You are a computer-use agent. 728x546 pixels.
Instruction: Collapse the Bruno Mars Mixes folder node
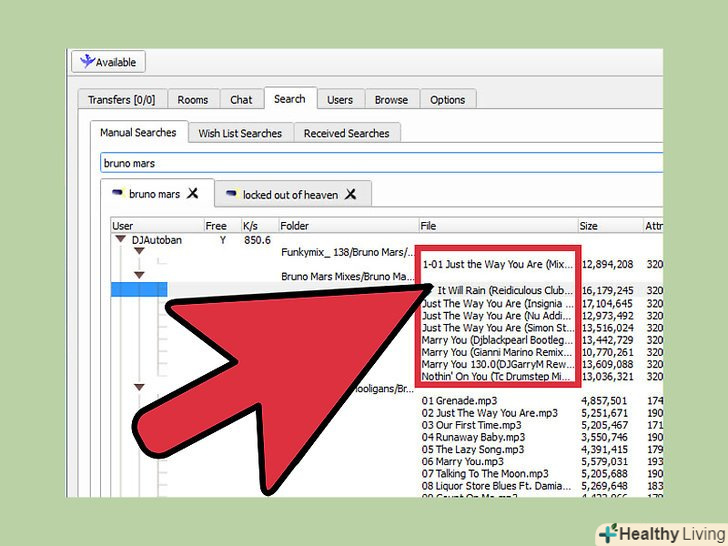(x=139, y=275)
